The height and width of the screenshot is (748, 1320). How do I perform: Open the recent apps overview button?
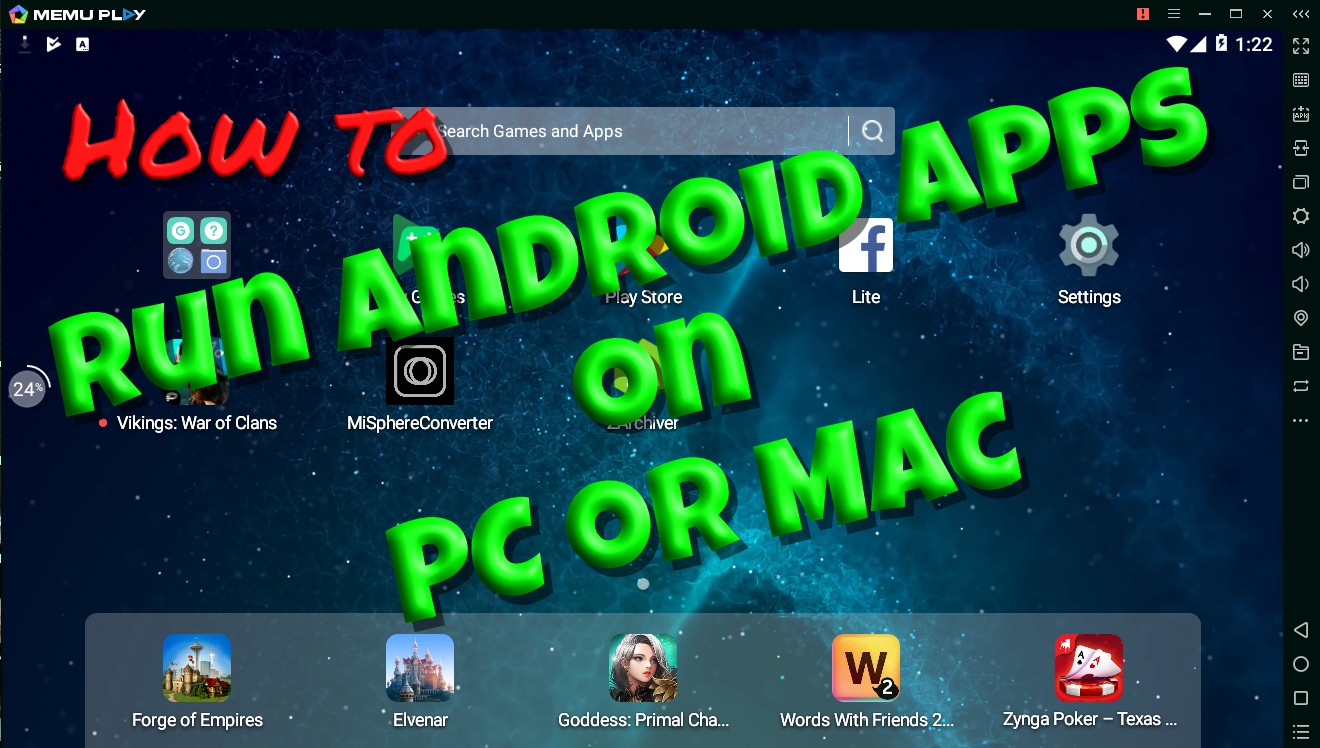[x=1300, y=698]
